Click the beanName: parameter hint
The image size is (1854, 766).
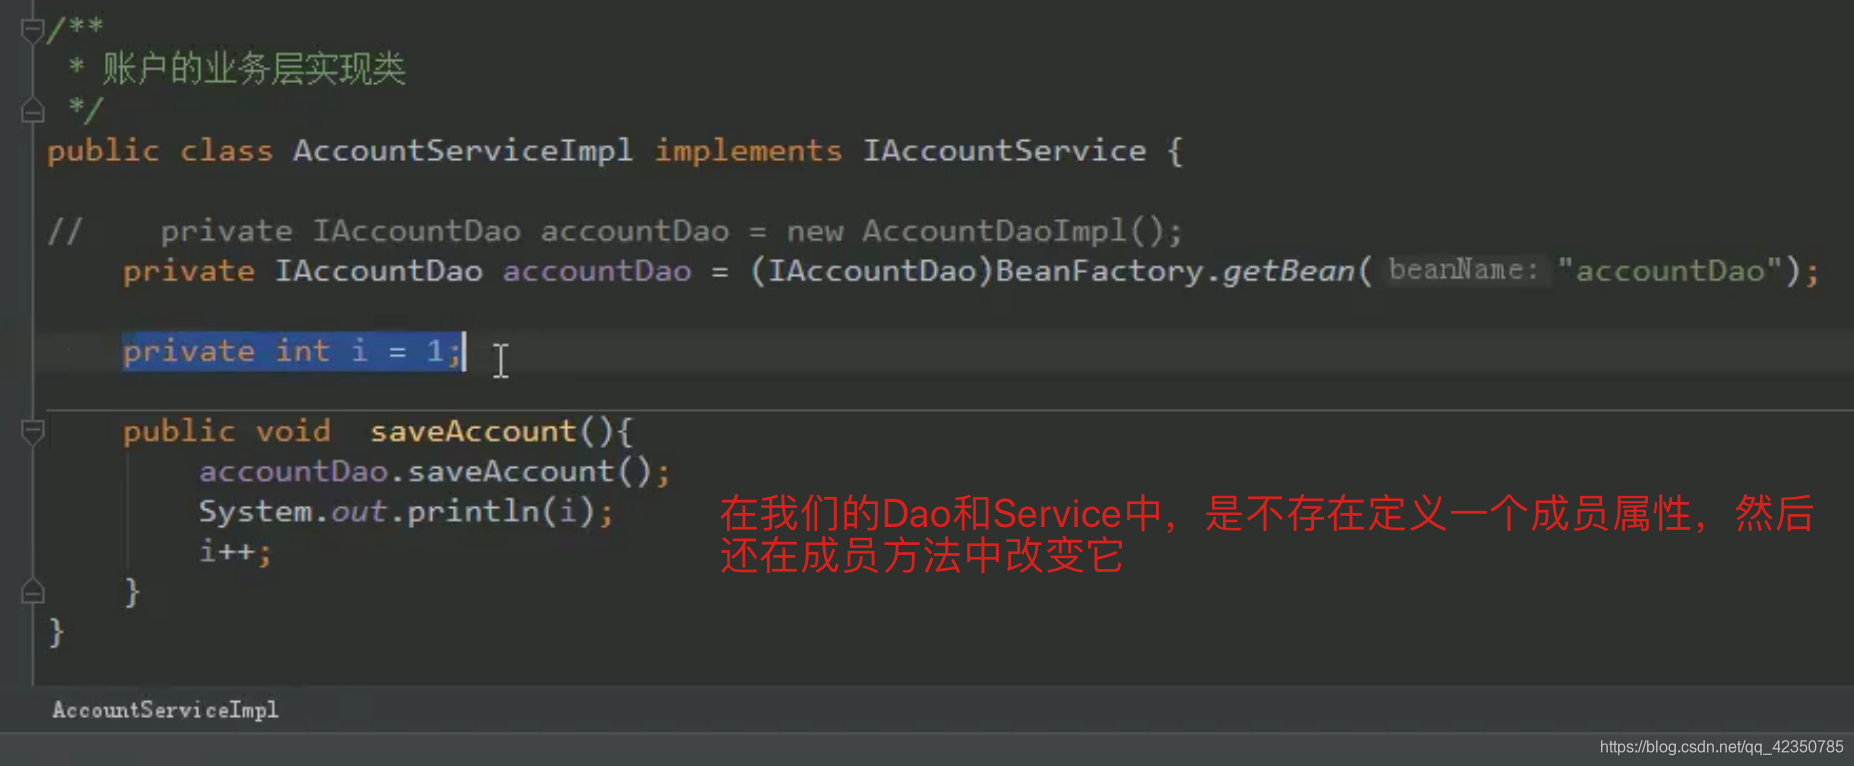[1464, 270]
